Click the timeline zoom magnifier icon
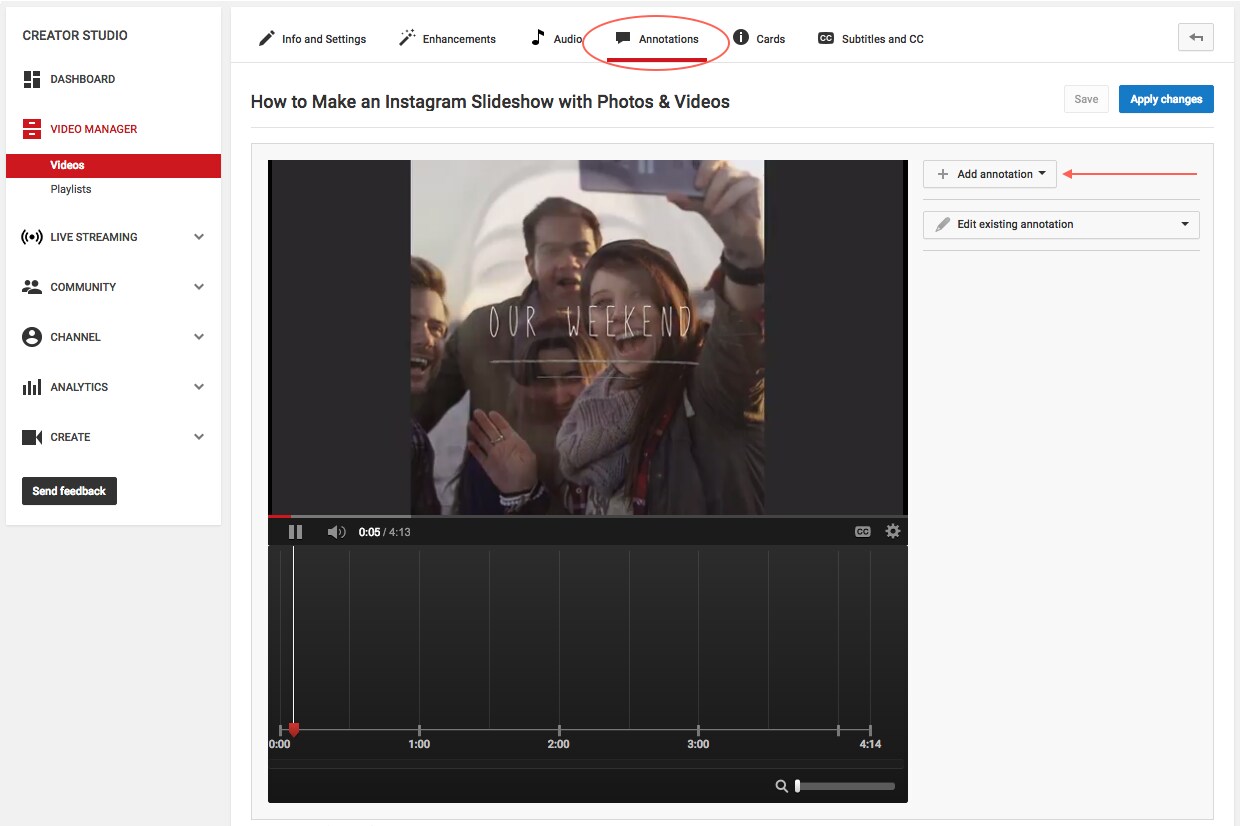 [782, 786]
